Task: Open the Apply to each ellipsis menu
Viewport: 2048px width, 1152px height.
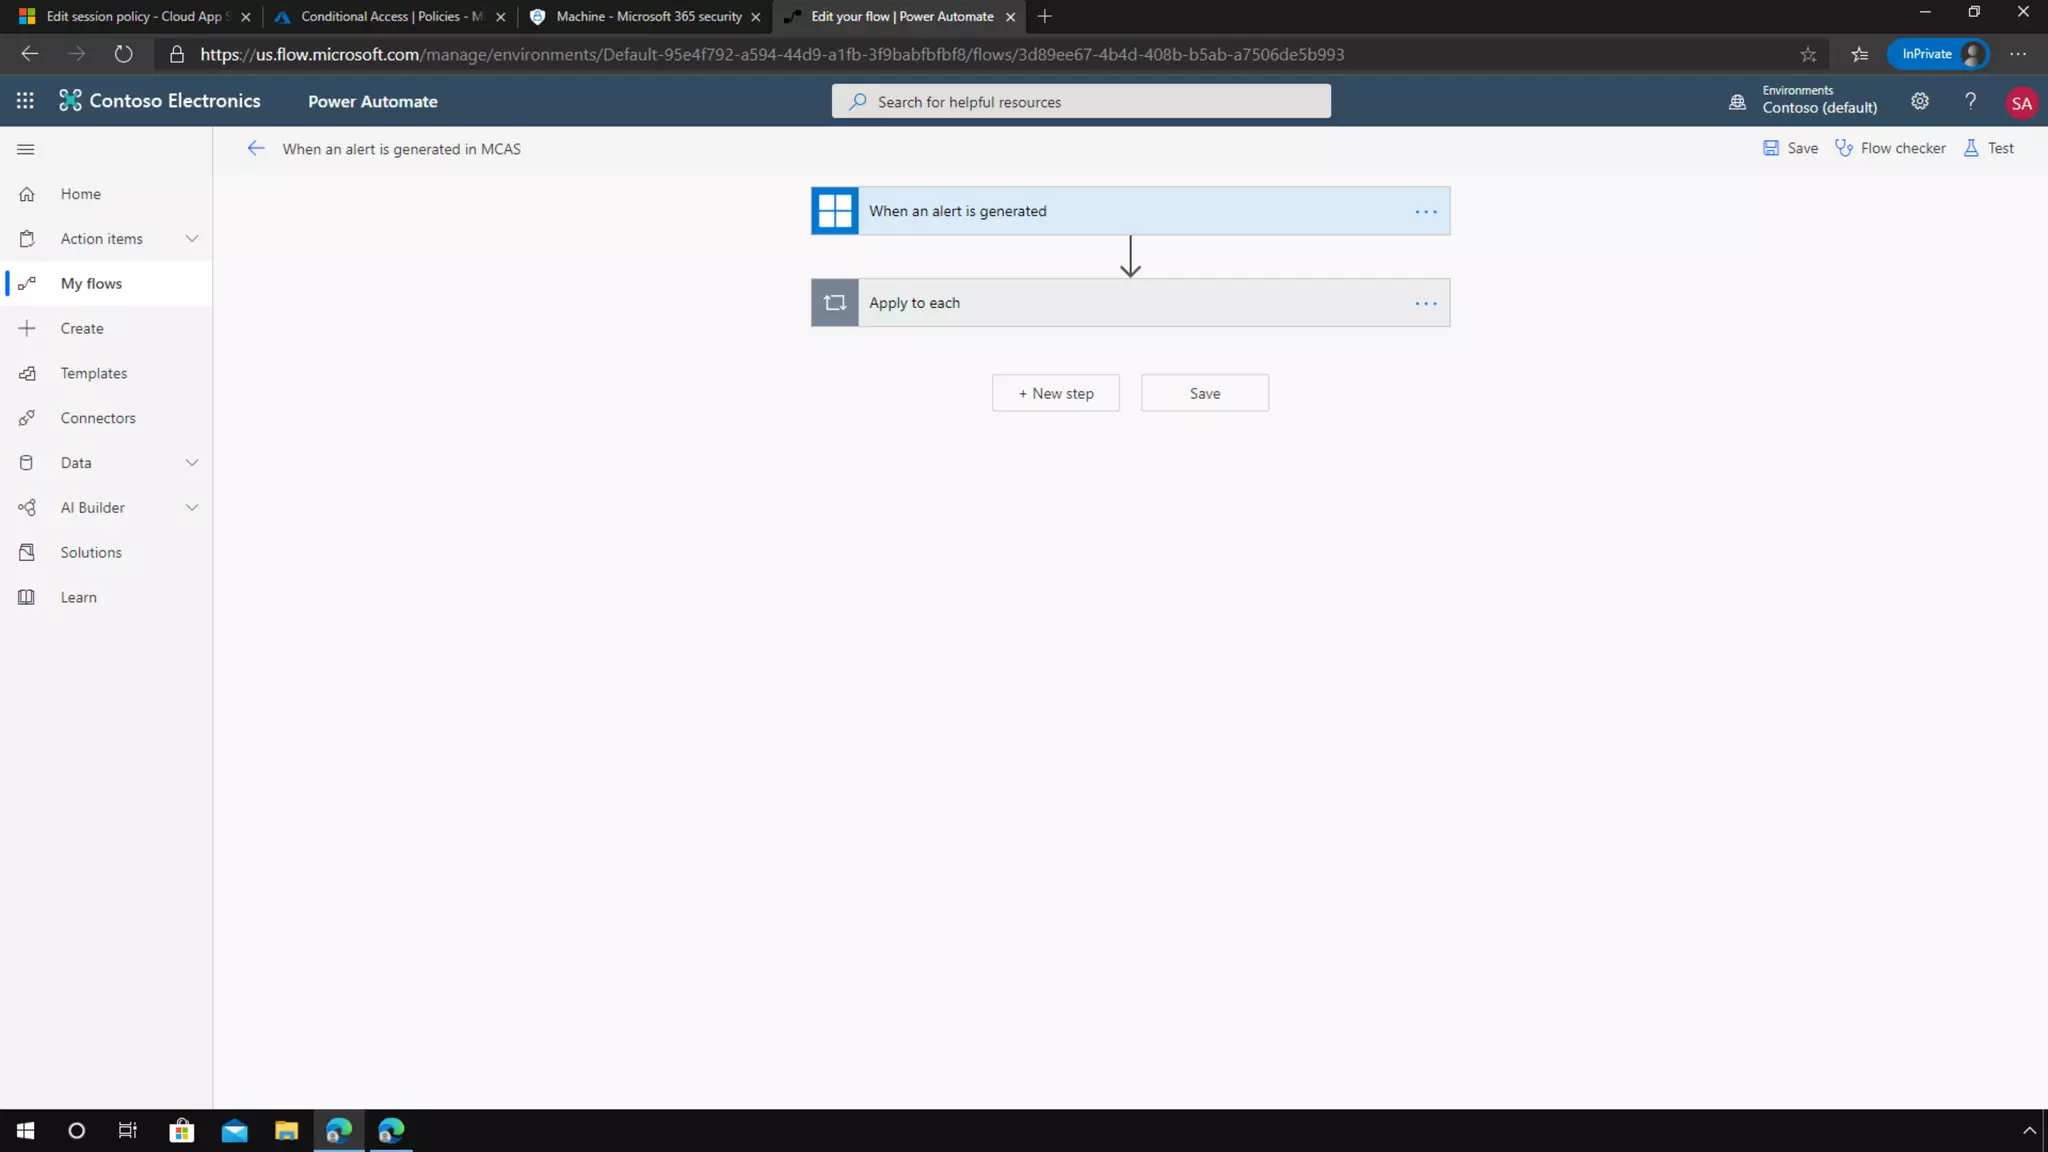Action: pyautogui.click(x=1426, y=303)
